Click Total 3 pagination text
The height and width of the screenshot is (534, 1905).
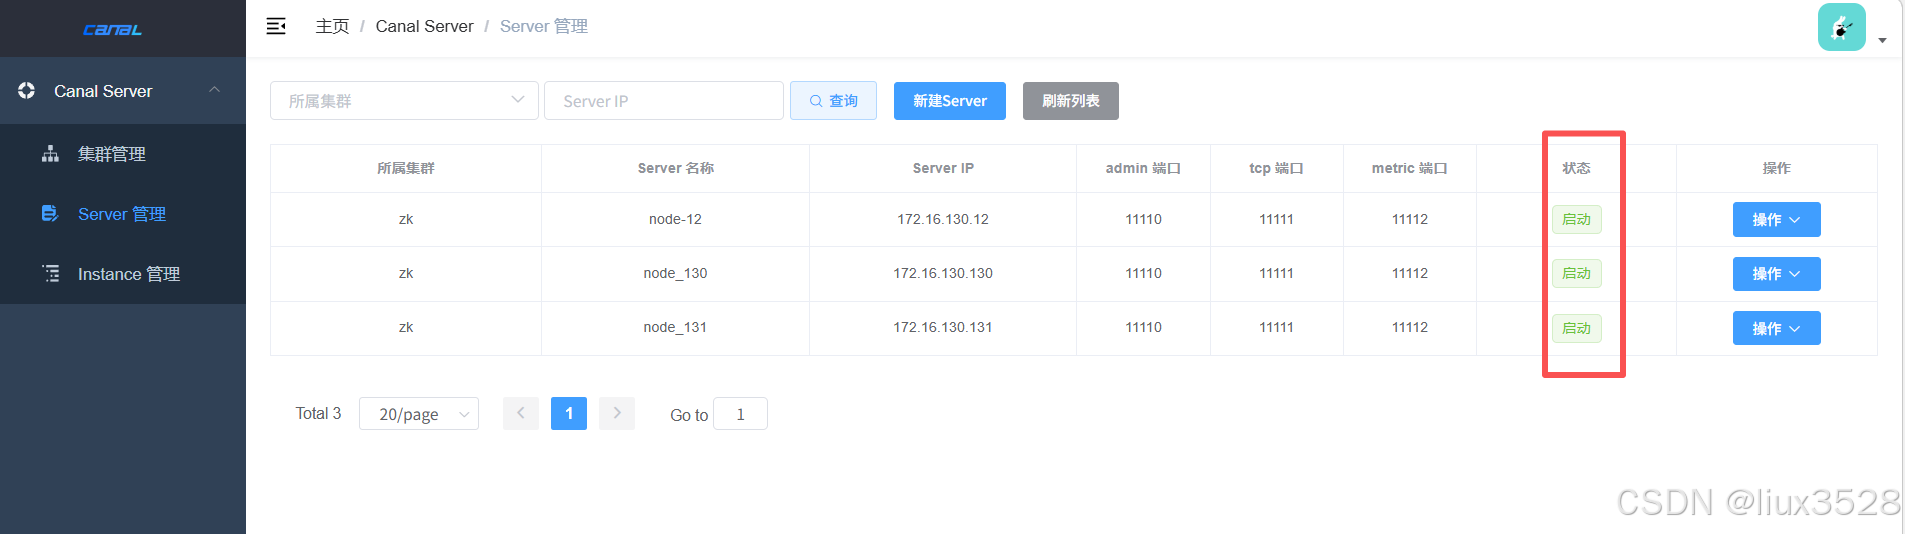coord(318,413)
